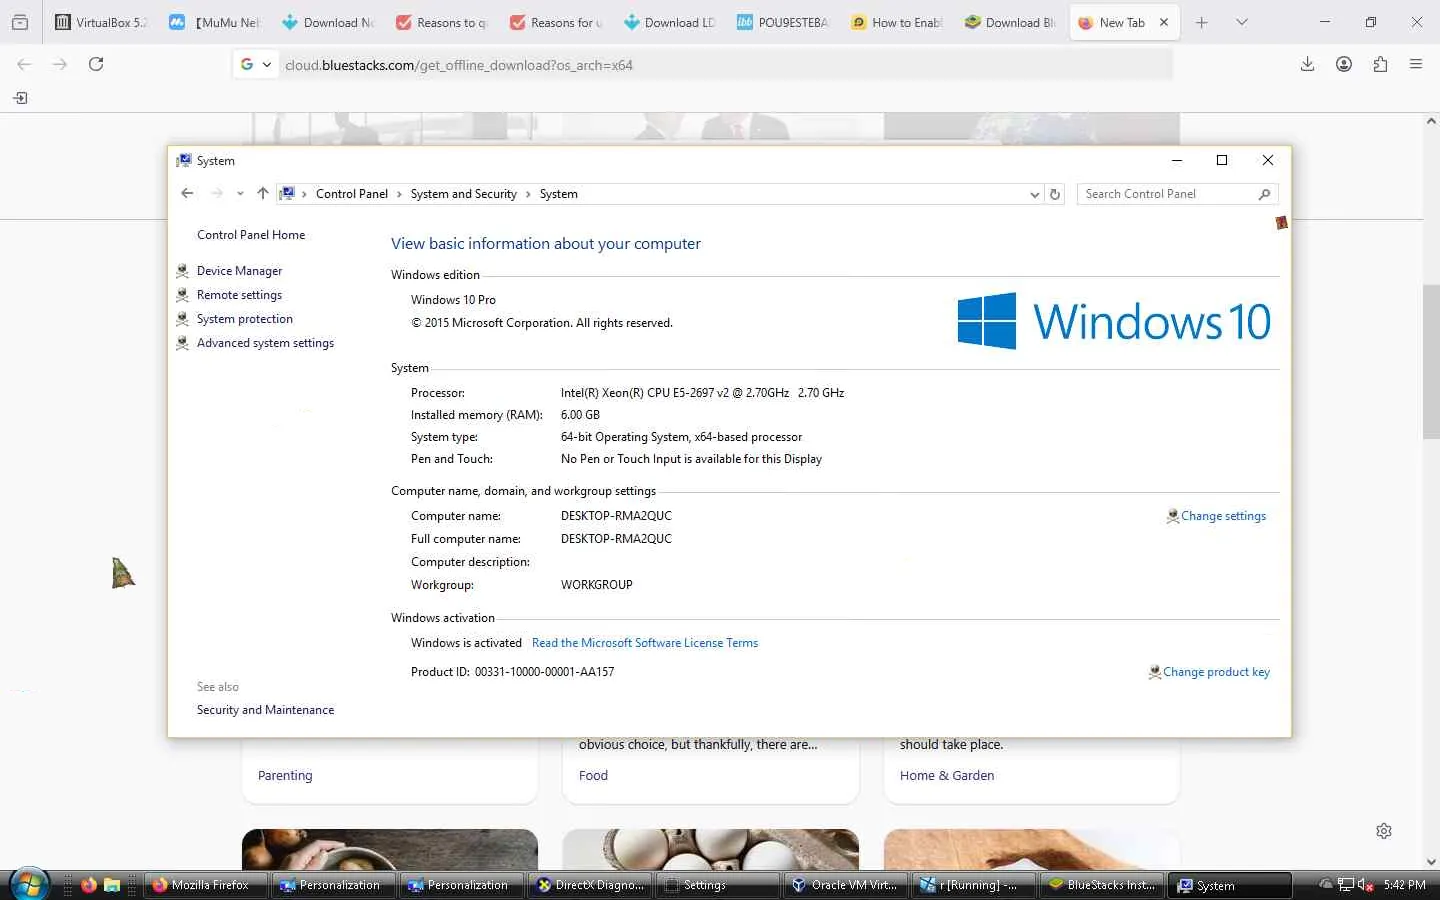The width and height of the screenshot is (1440, 900).
Task: Open the Windows Start orb
Action: (x=29, y=885)
